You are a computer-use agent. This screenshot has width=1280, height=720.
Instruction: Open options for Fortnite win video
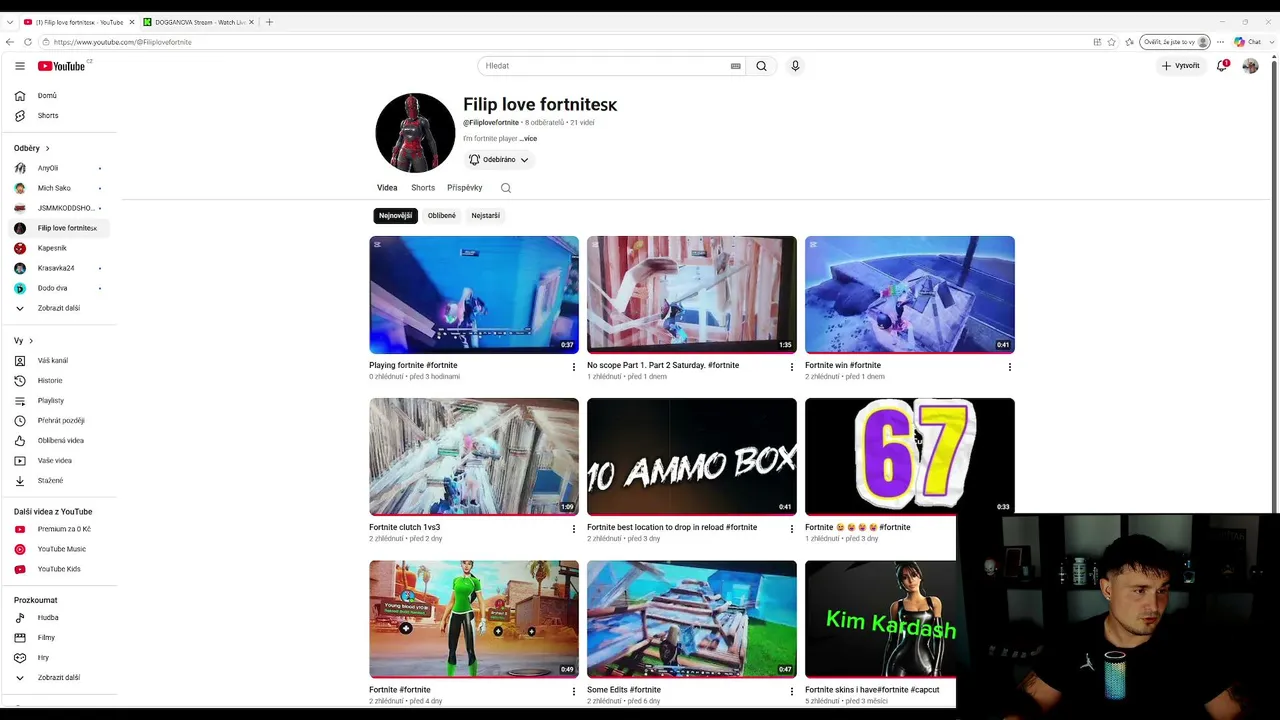point(1010,367)
